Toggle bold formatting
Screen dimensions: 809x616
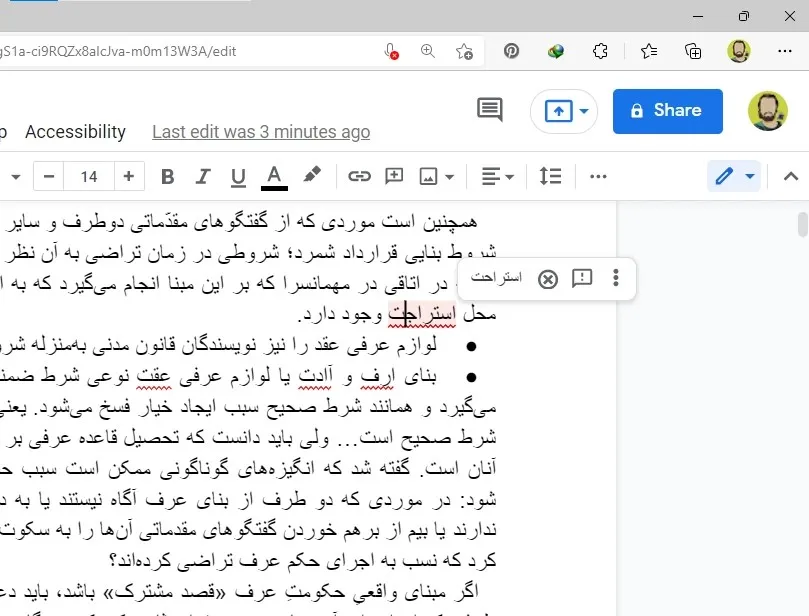click(168, 177)
